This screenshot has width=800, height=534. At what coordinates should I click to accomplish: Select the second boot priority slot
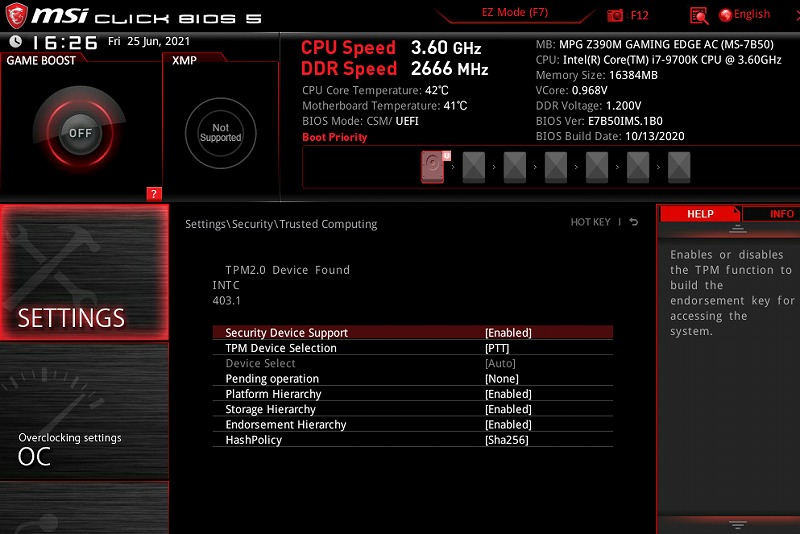tap(473, 167)
